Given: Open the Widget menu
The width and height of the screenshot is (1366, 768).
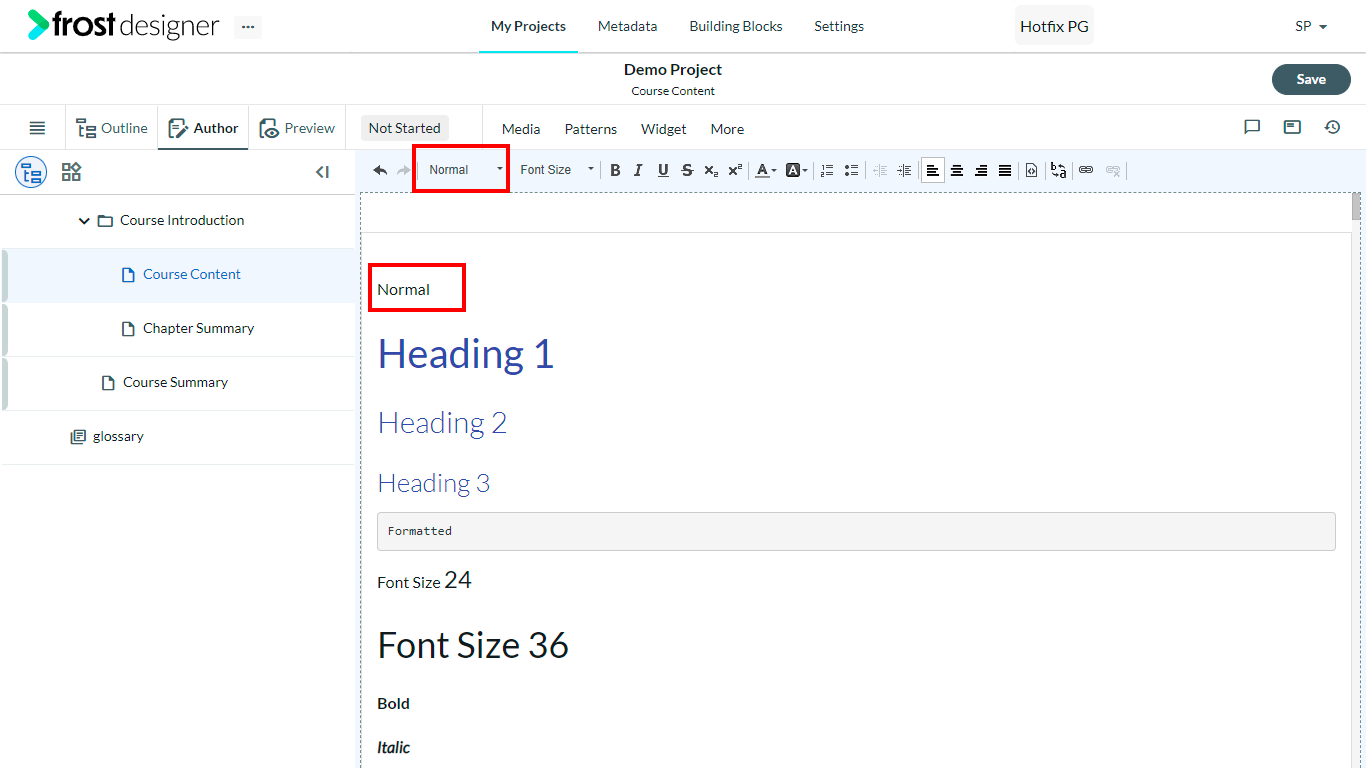Looking at the screenshot, I should click(x=664, y=129).
